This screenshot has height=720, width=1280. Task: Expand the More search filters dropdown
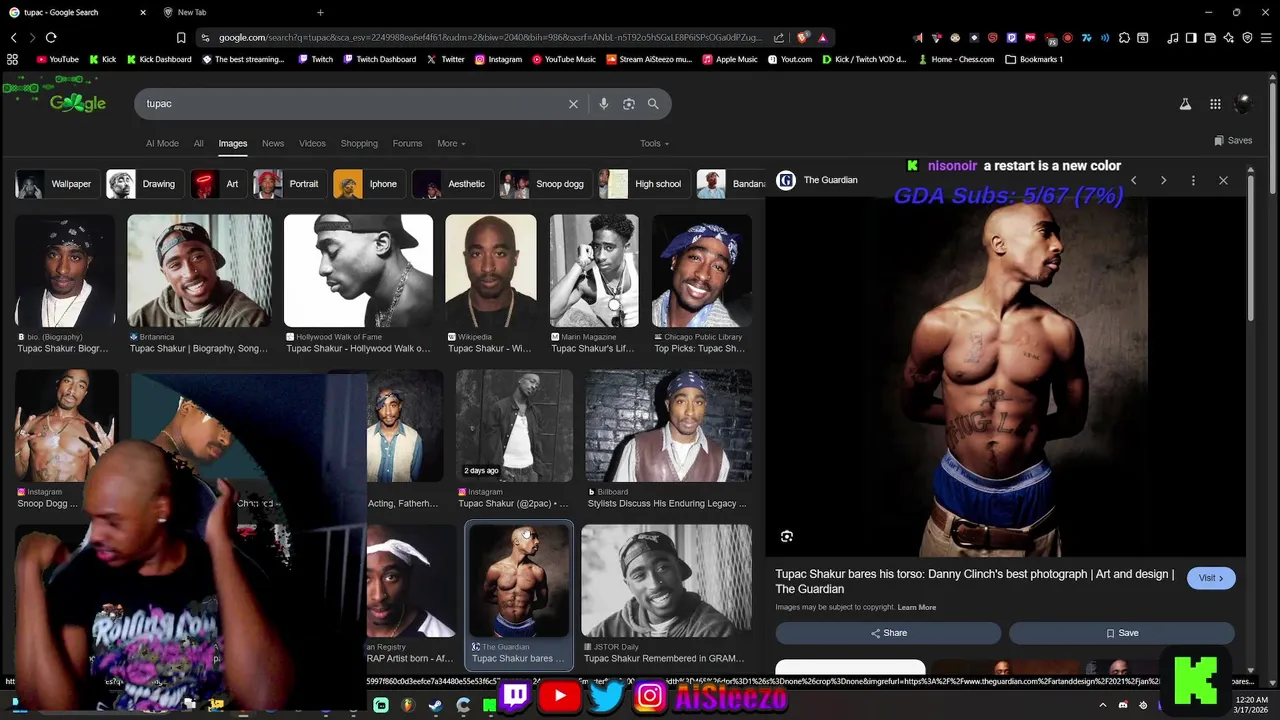[451, 144]
